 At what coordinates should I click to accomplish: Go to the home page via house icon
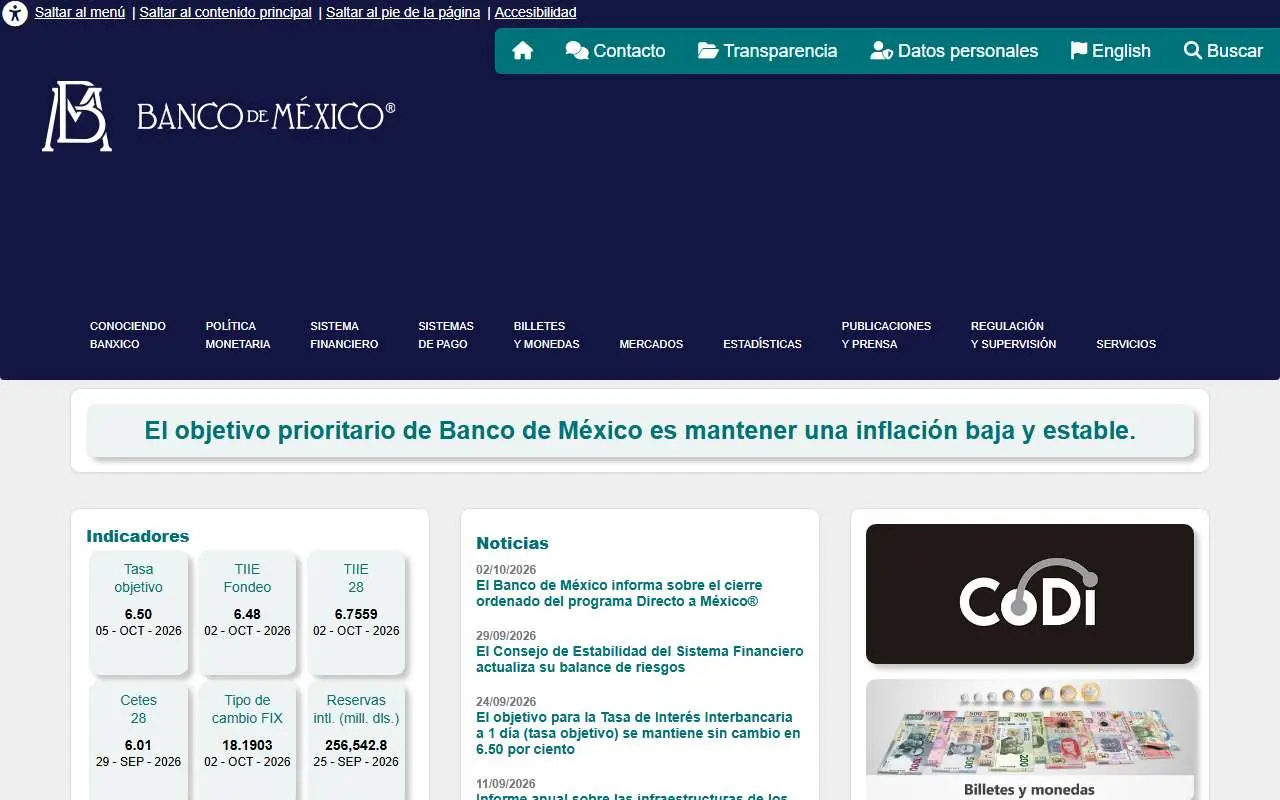pyautogui.click(x=522, y=51)
